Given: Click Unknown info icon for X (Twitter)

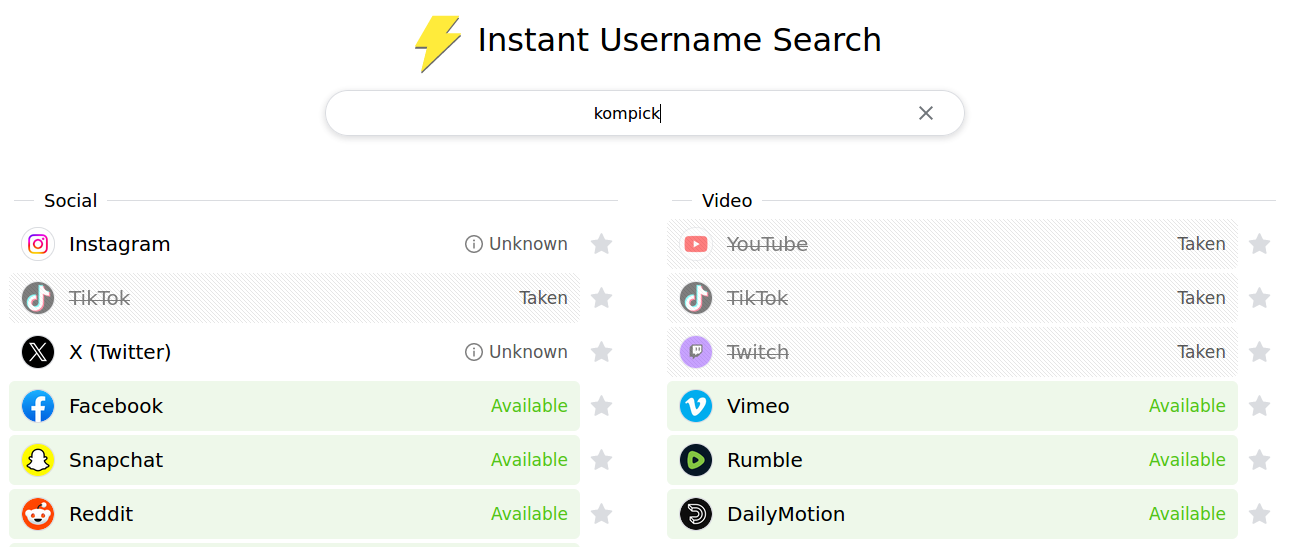Looking at the screenshot, I should (x=474, y=352).
